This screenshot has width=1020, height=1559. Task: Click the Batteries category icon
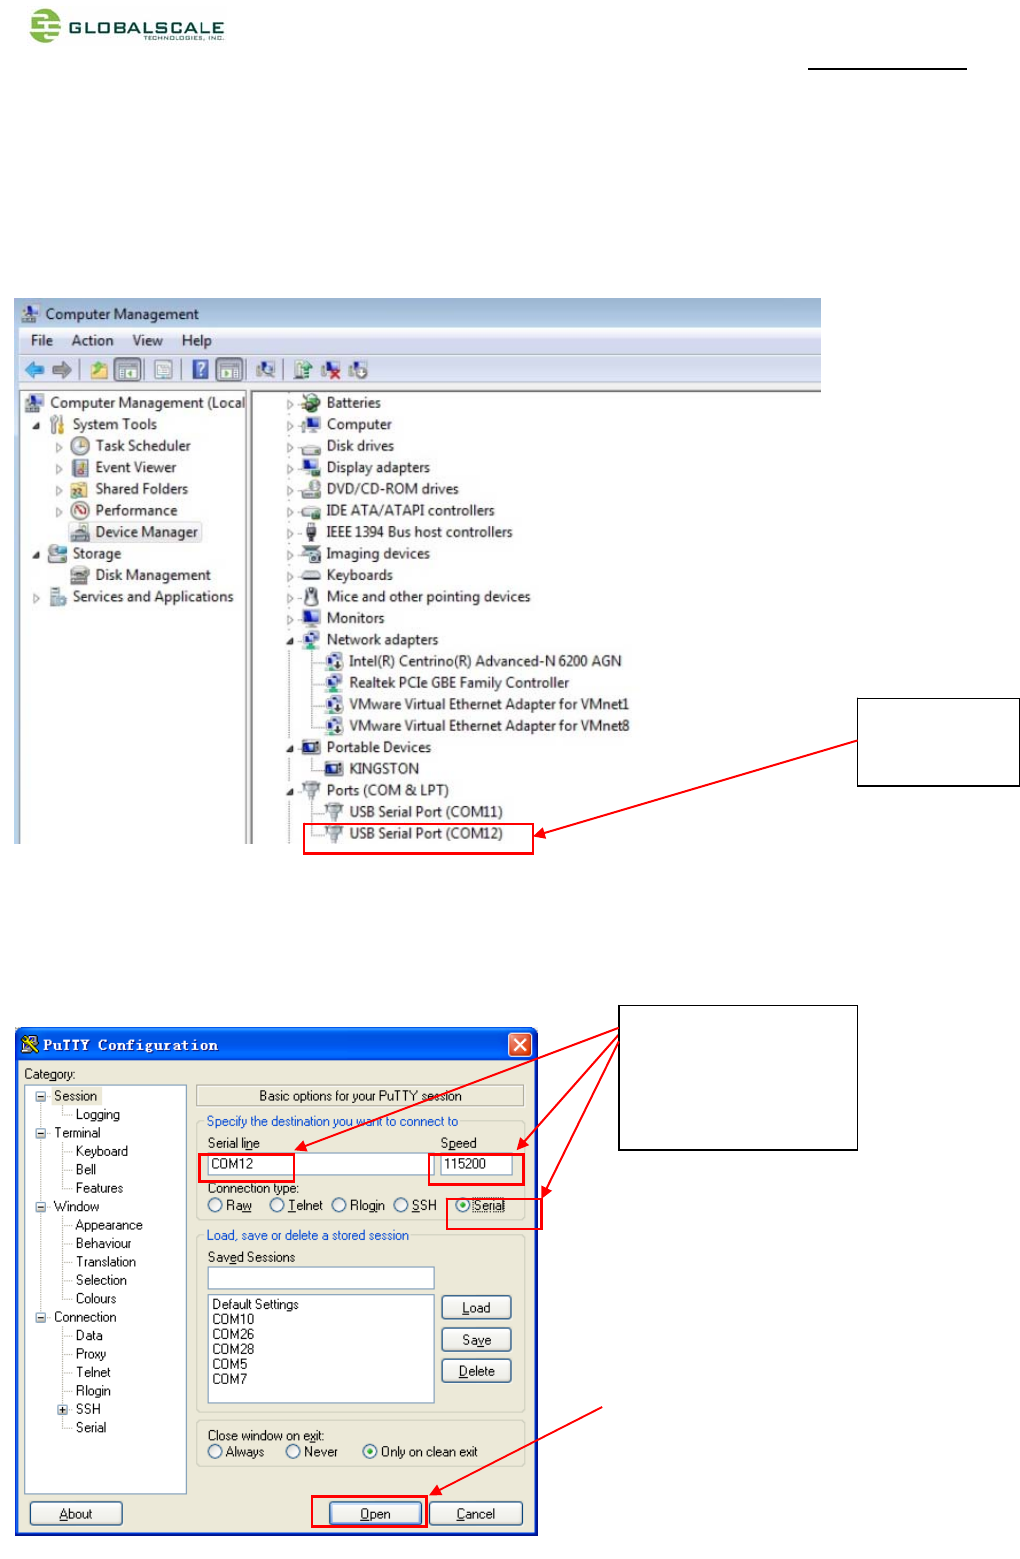[311, 403]
